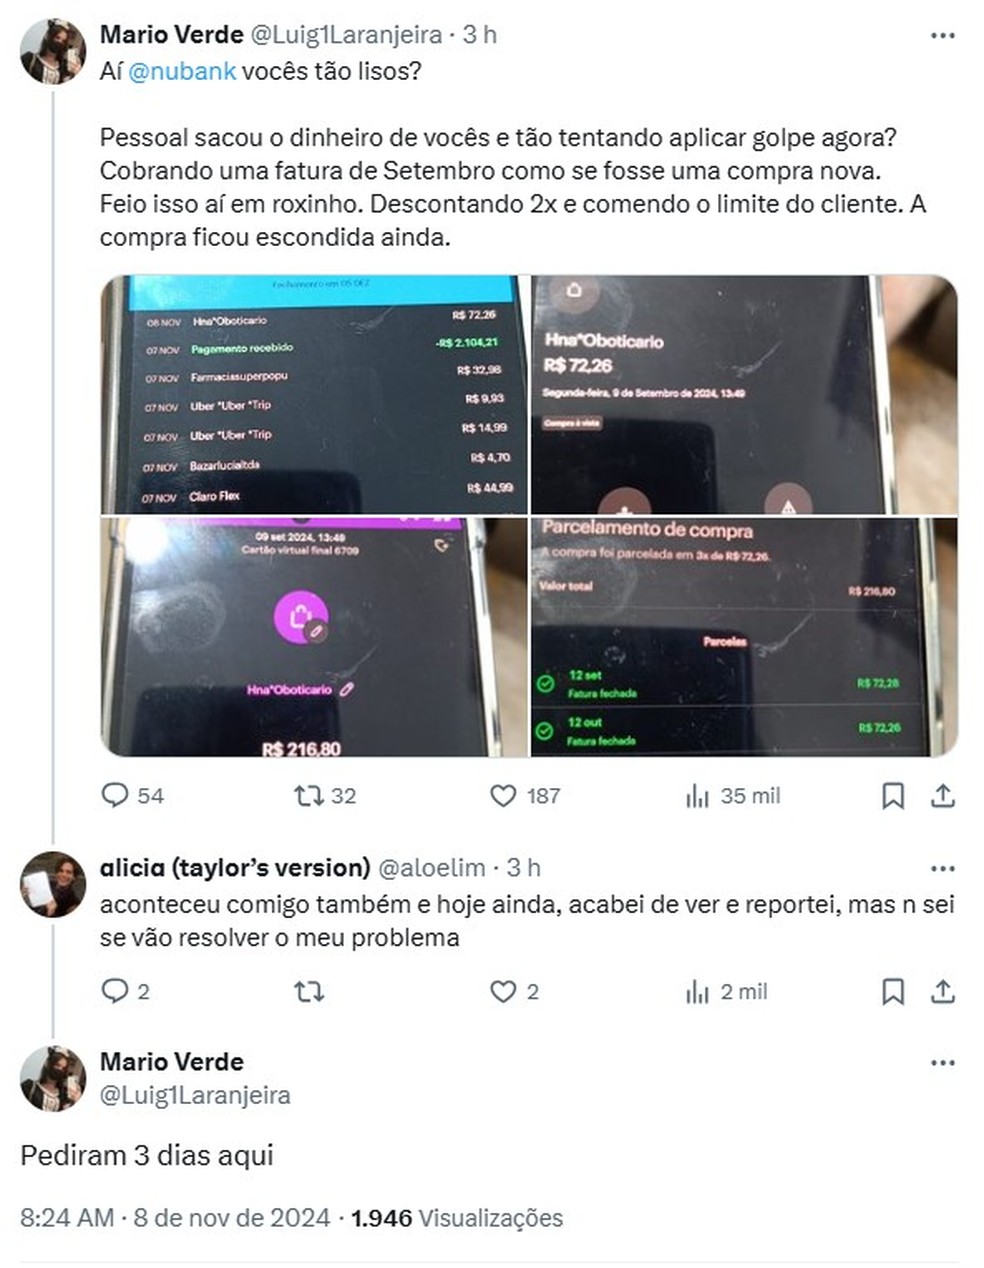The height and width of the screenshot is (1268, 984).
Task: Bookmark alicia's reply
Action: coord(893,992)
